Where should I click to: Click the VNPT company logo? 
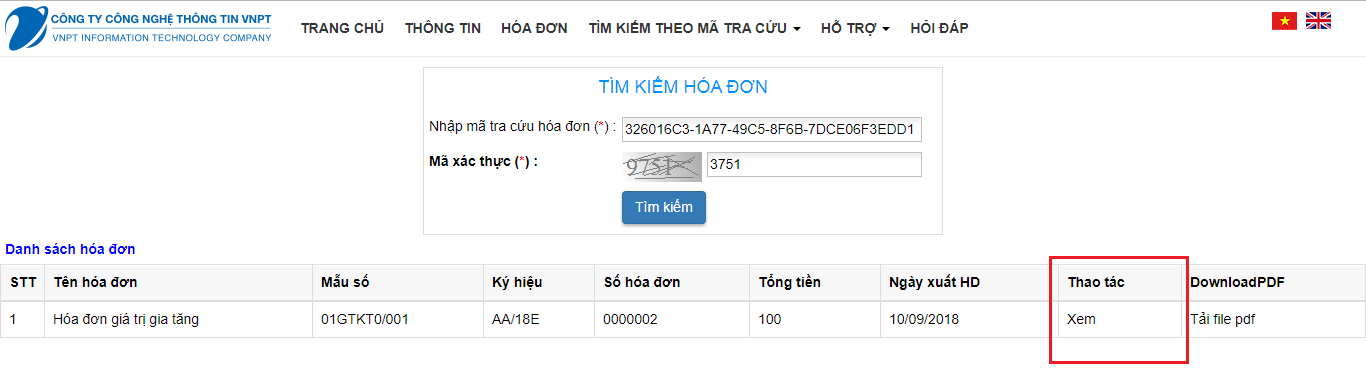pos(139,27)
